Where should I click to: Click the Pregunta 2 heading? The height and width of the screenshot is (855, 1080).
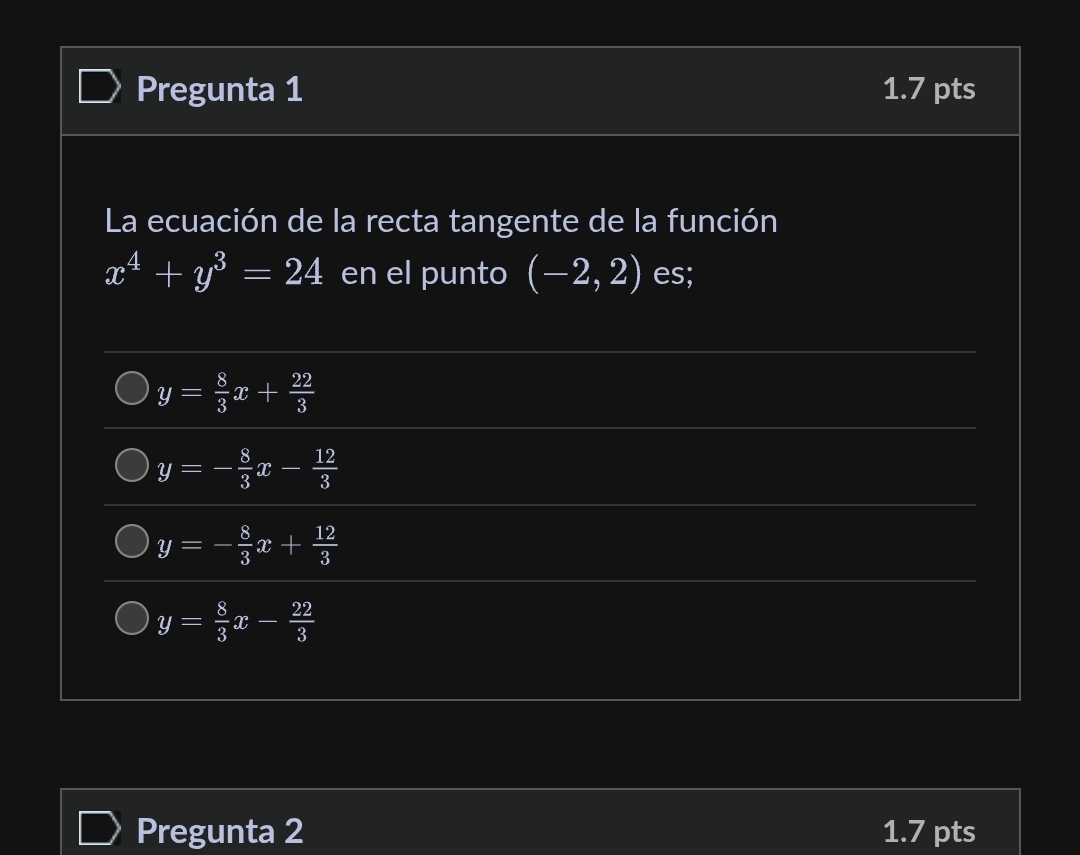[218, 831]
